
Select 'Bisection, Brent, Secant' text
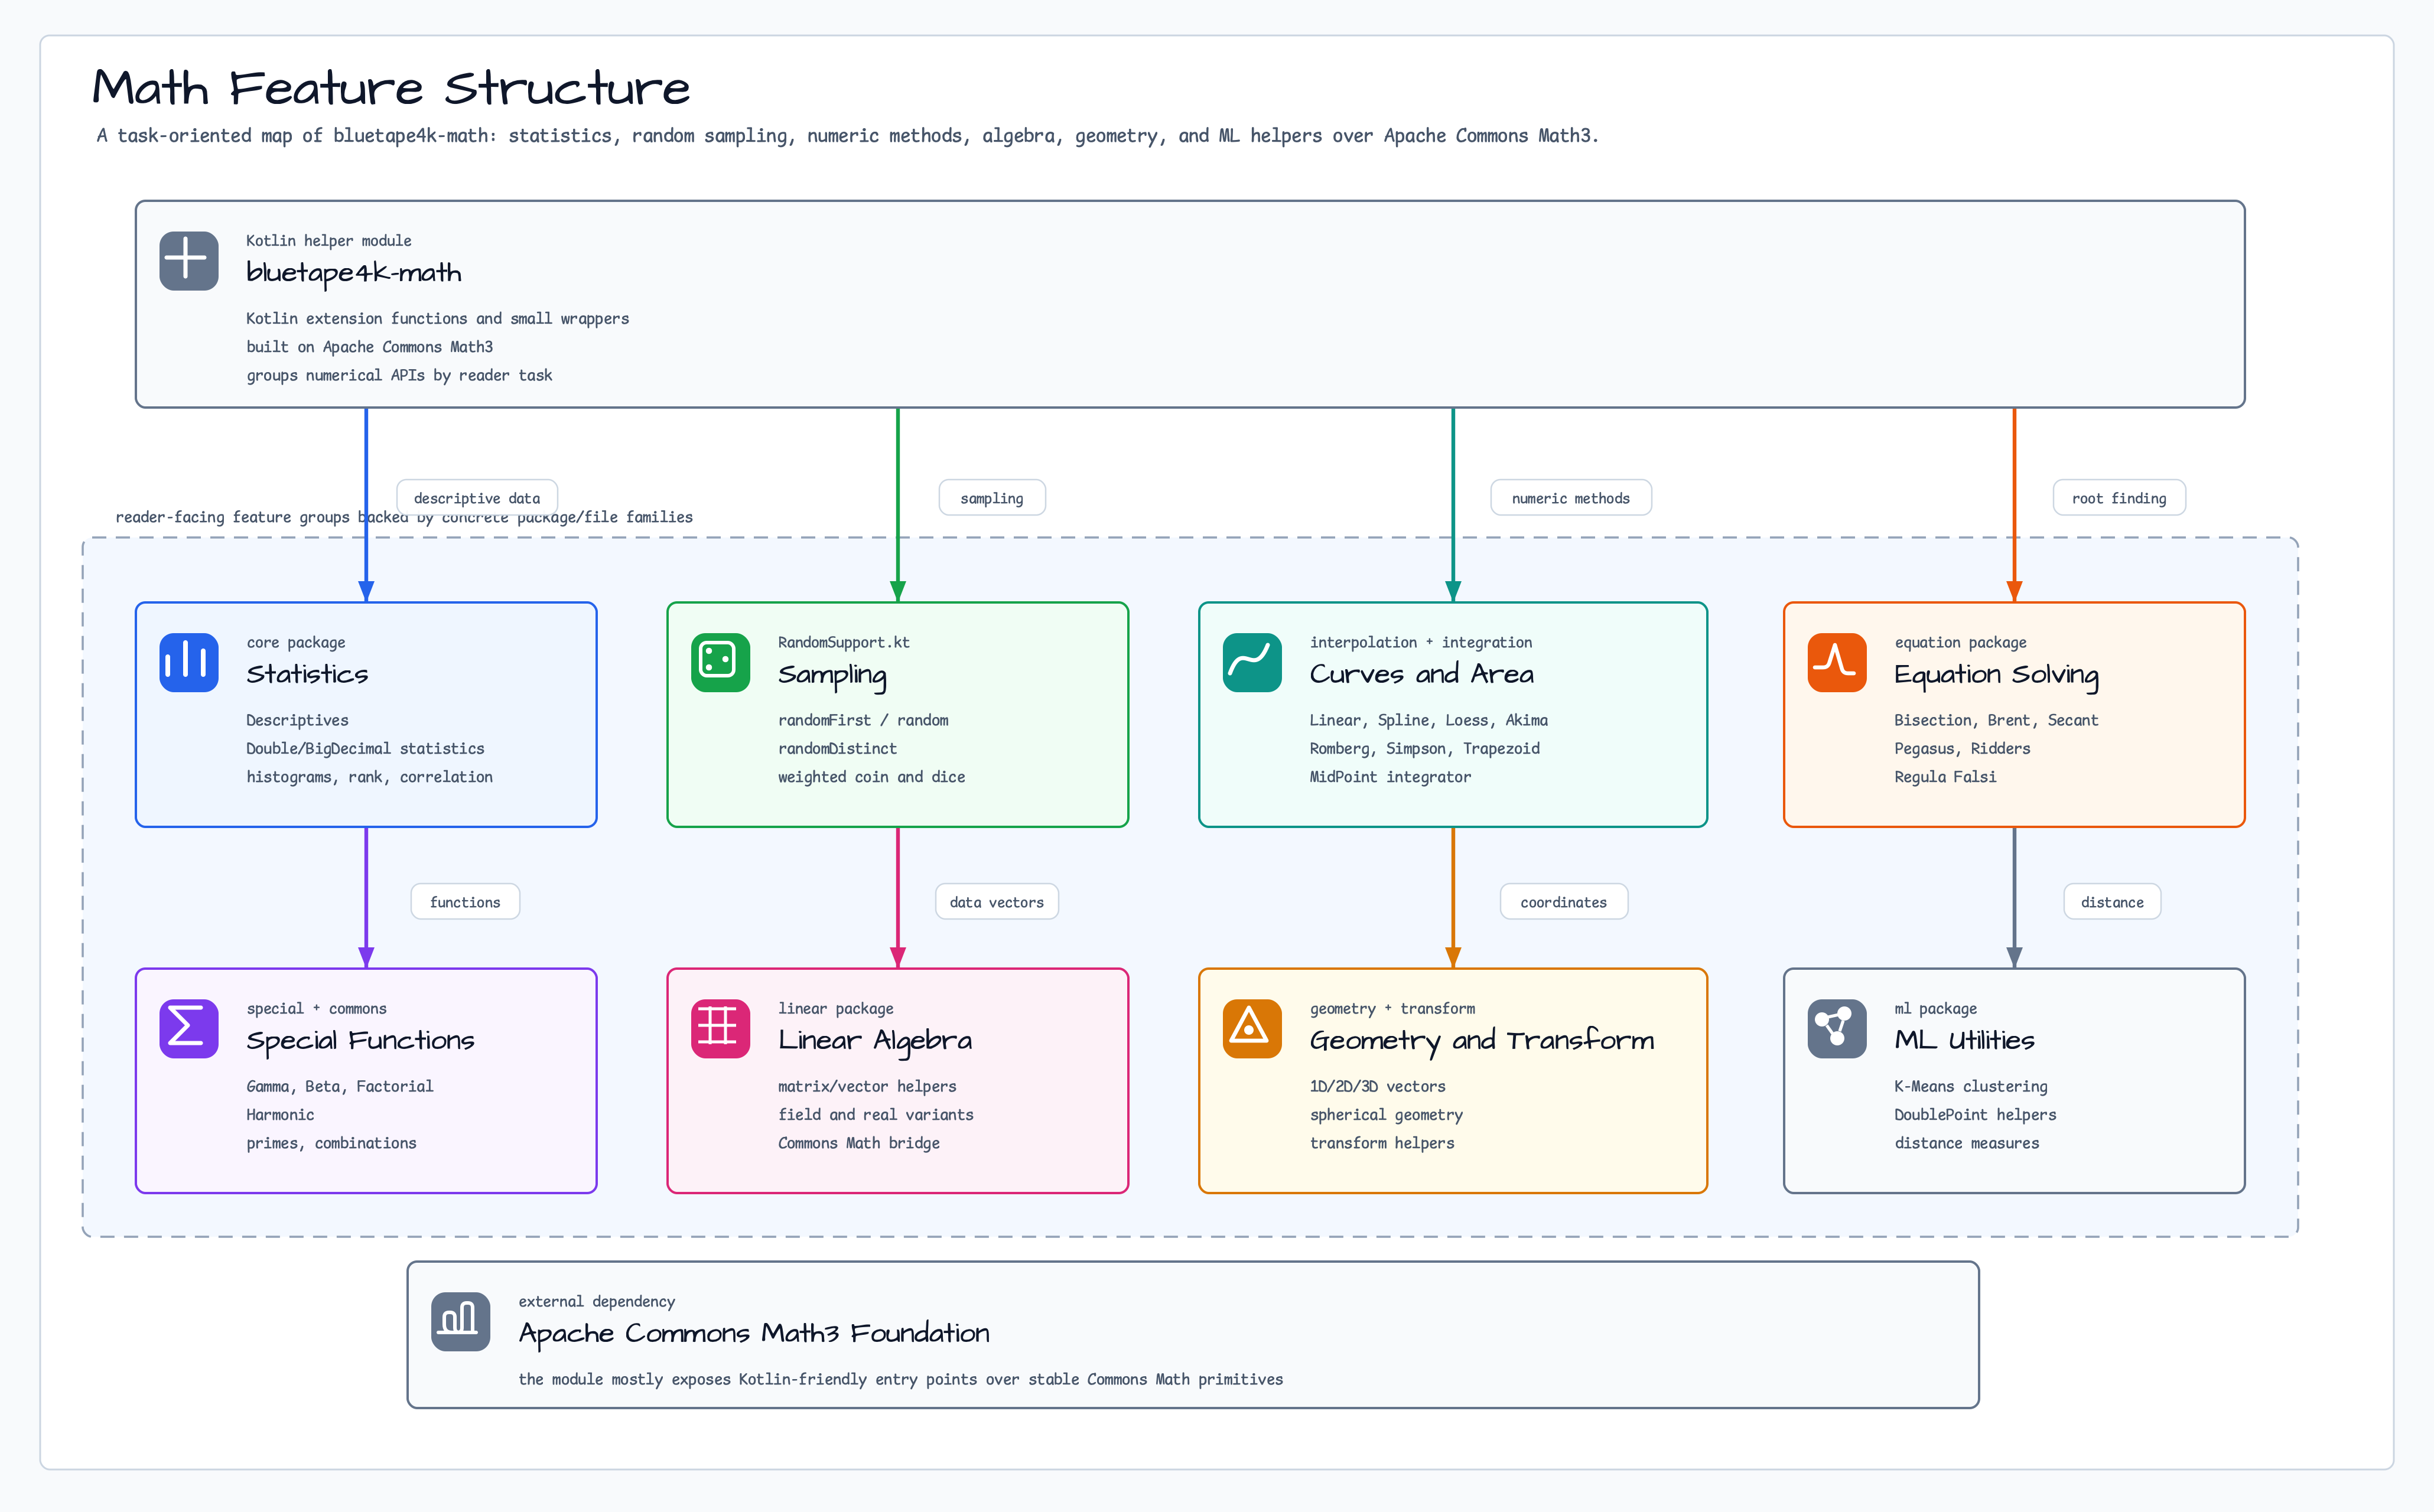coord(1996,720)
